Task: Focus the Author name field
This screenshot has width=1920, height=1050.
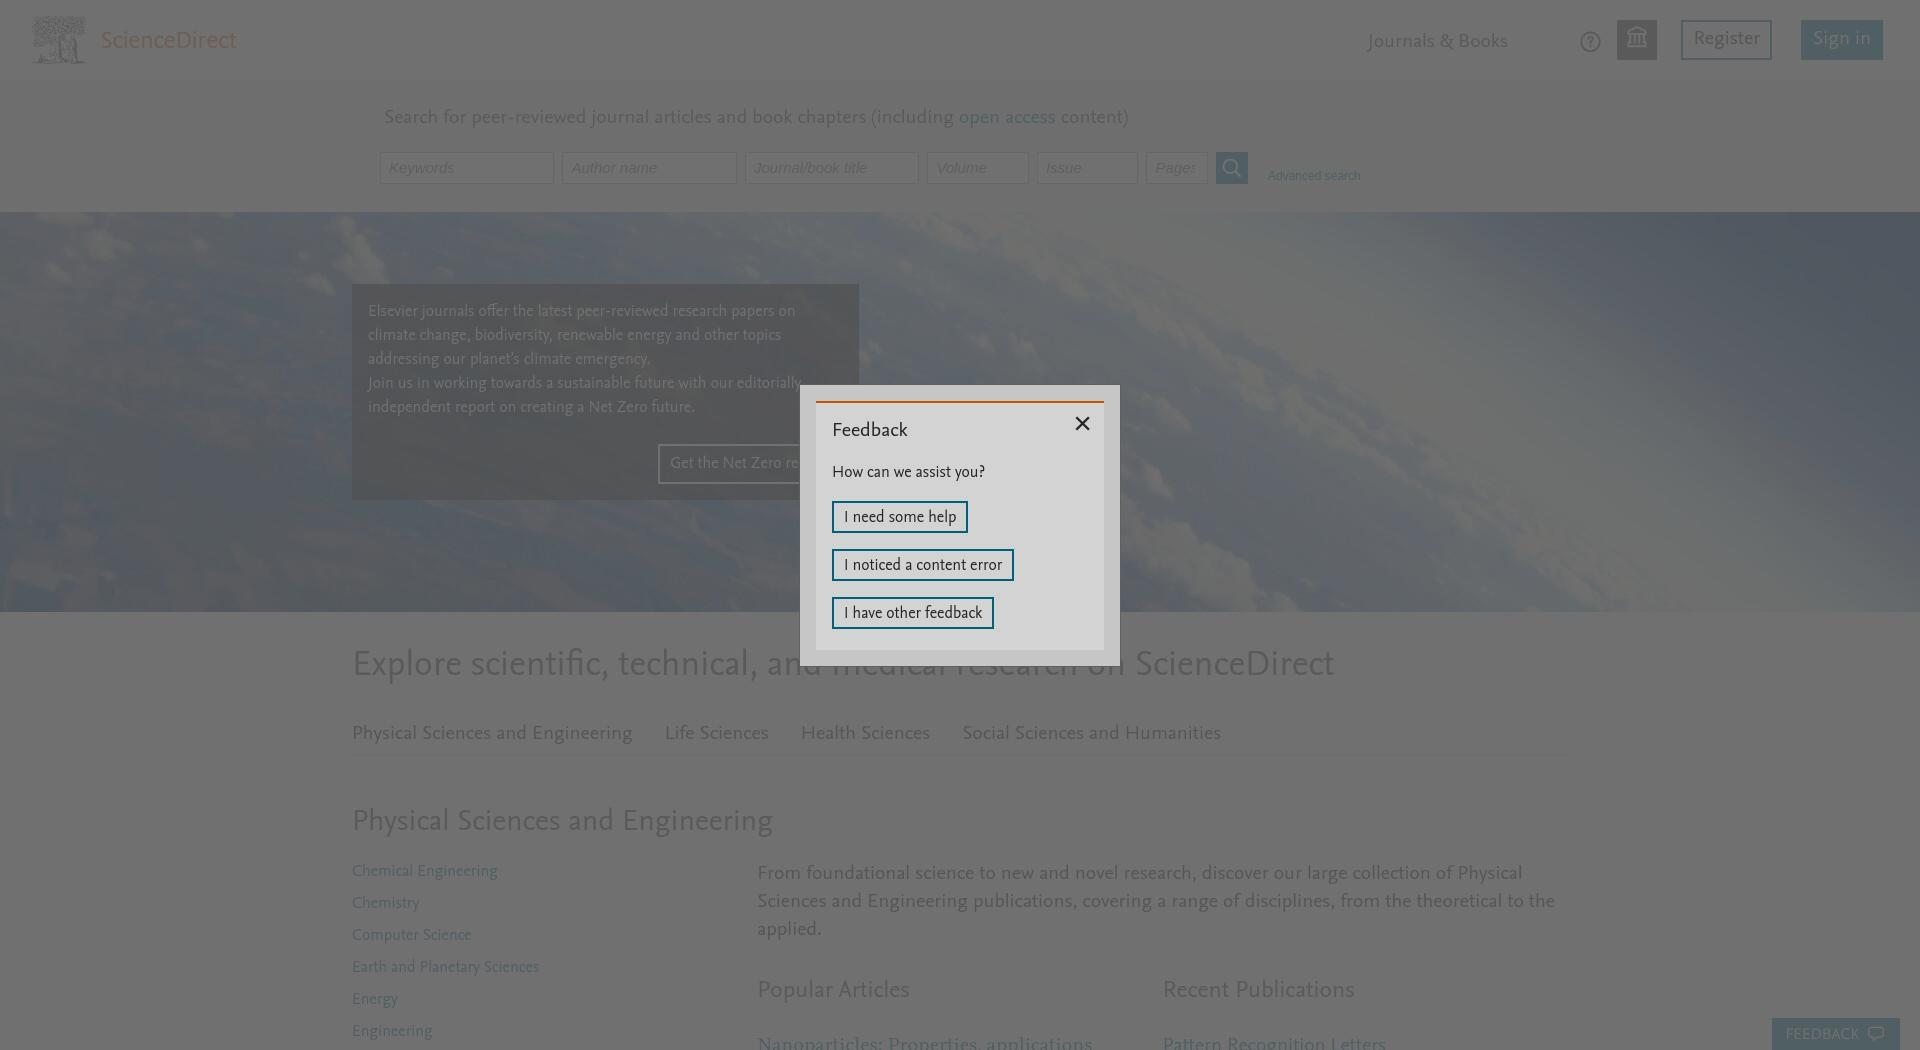Action: coord(649,168)
